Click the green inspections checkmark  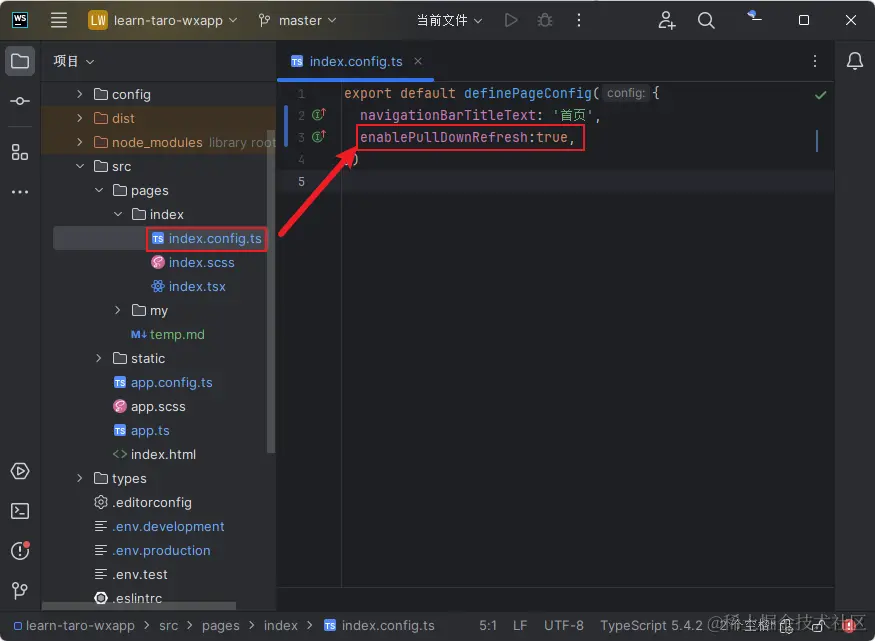tap(820, 95)
